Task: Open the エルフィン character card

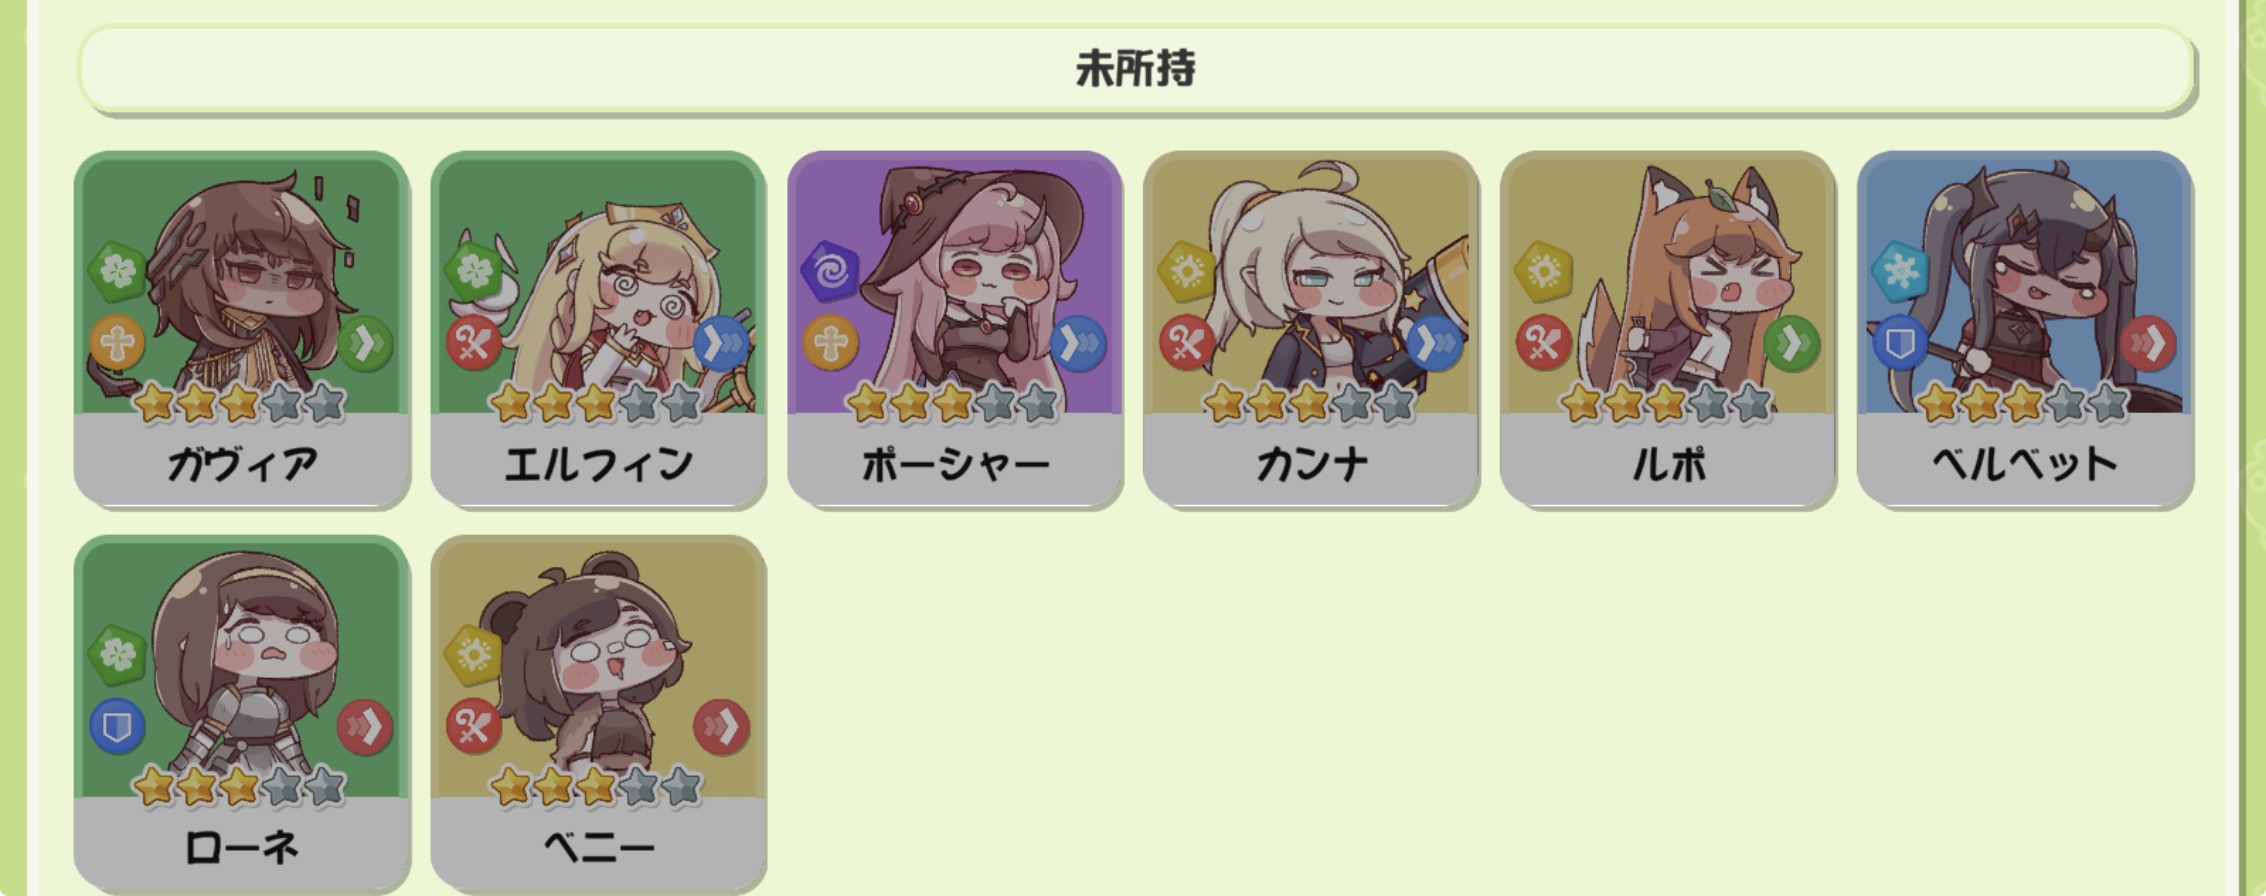Action: click(598, 330)
